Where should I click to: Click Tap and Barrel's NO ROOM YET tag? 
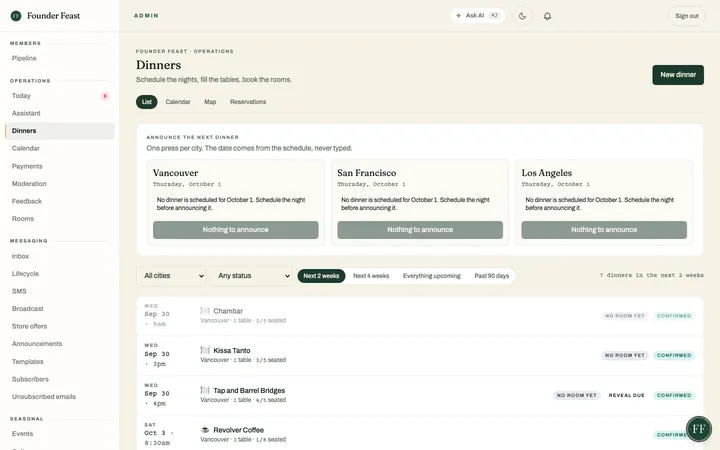point(576,395)
